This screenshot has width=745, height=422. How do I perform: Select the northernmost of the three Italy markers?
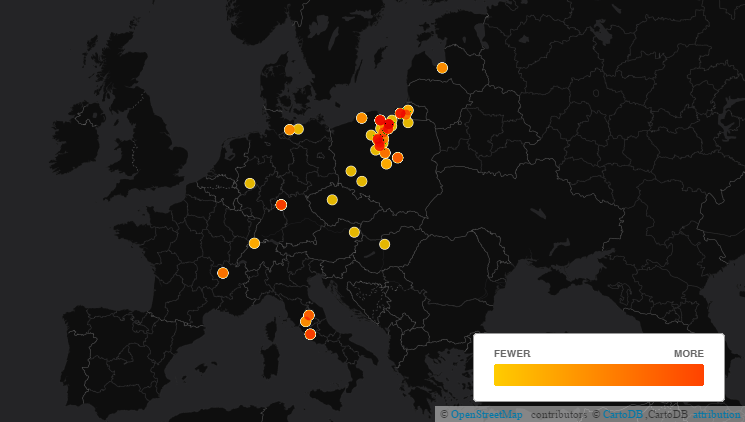click(x=309, y=315)
